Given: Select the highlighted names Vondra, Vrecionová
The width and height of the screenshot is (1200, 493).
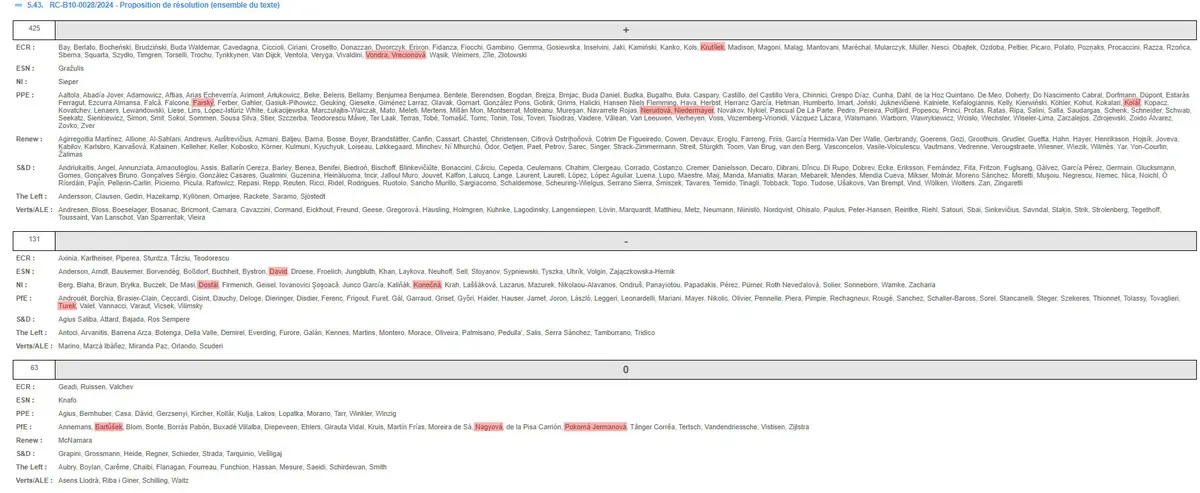Looking at the screenshot, I should tap(396, 56).
